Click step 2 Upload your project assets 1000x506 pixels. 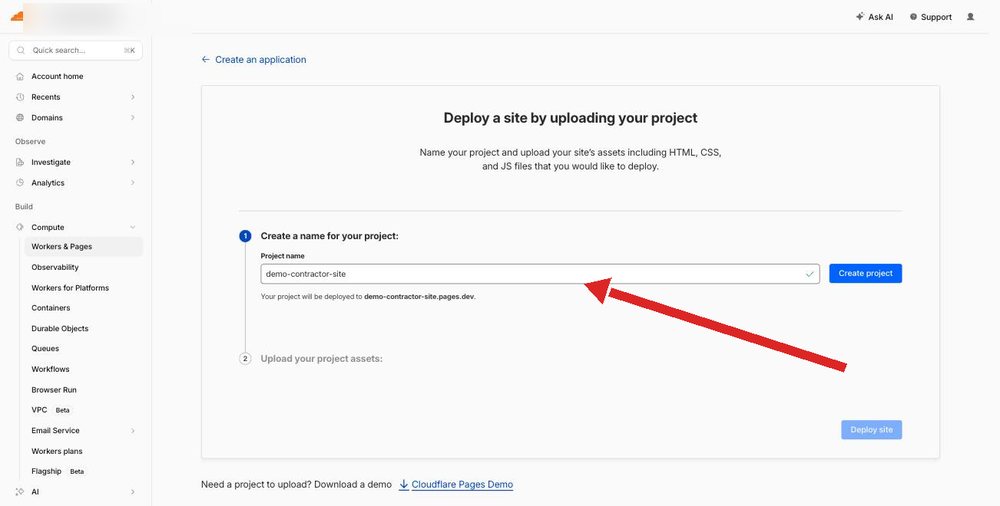(321, 359)
